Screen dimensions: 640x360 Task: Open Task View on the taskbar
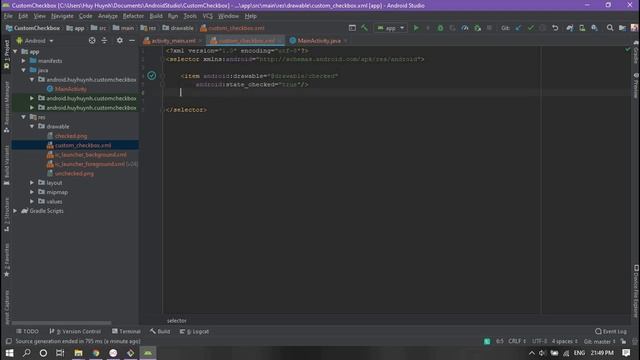(x=60, y=353)
